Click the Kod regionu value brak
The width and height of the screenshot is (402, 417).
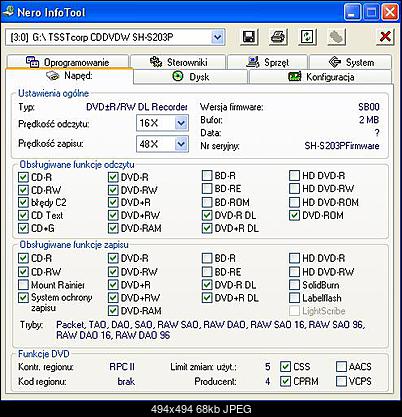[x=126, y=381]
